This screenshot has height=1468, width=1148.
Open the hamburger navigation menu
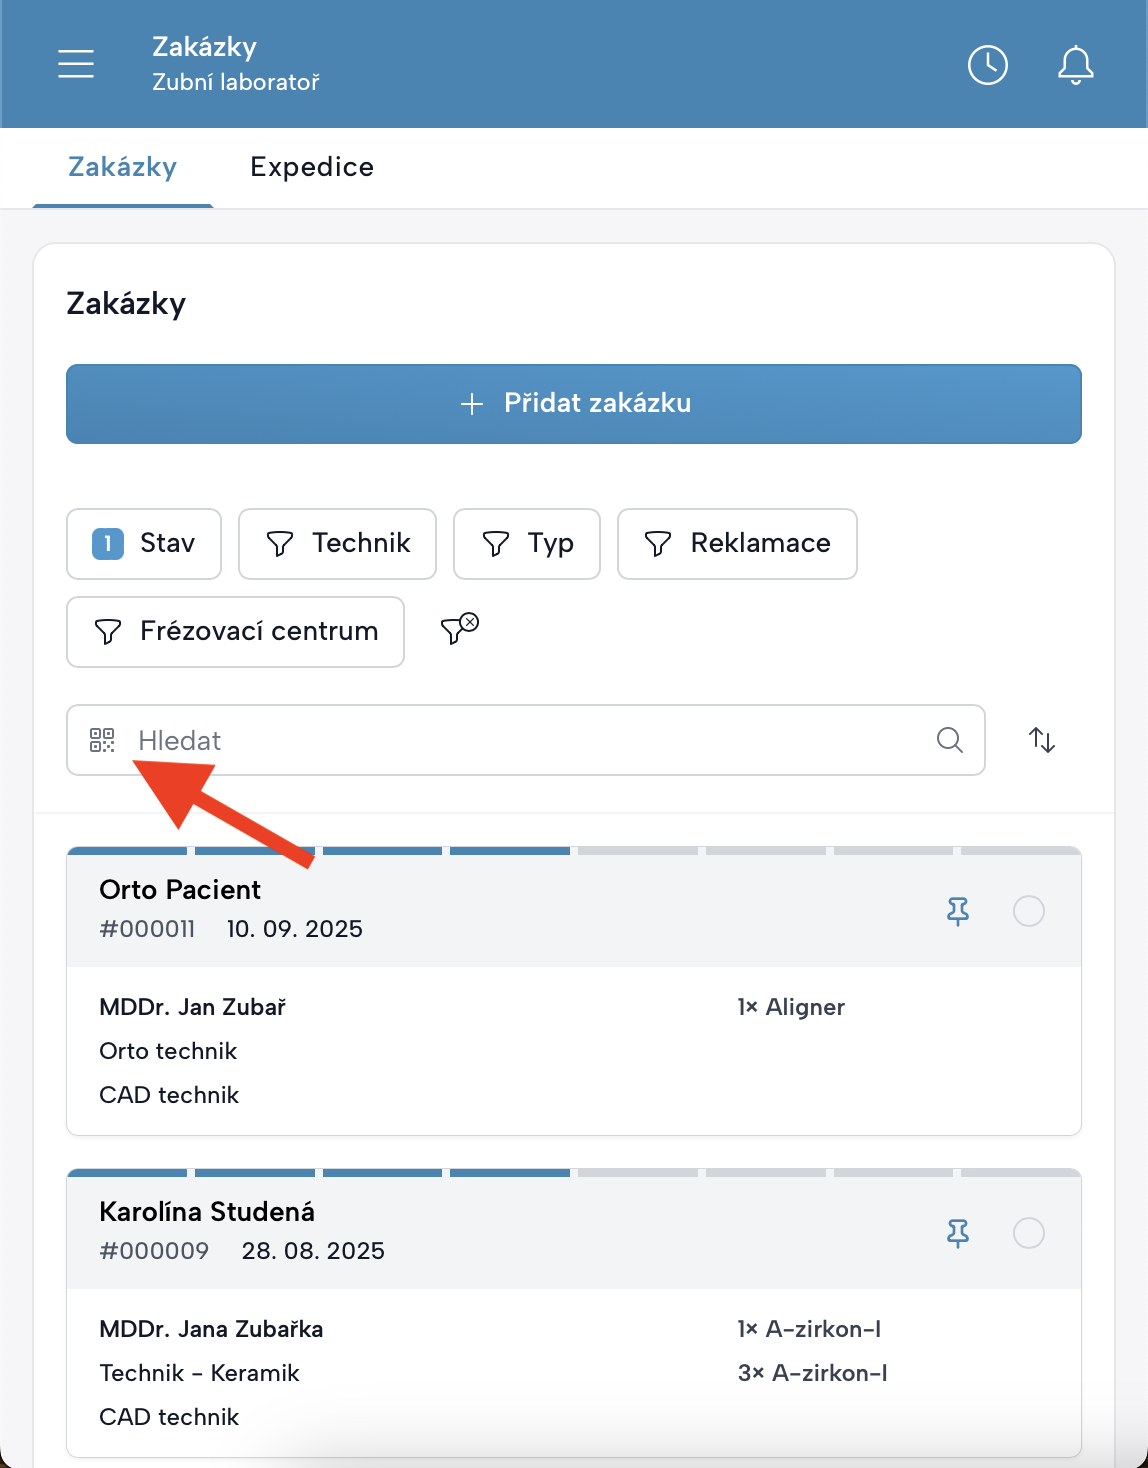click(x=76, y=64)
